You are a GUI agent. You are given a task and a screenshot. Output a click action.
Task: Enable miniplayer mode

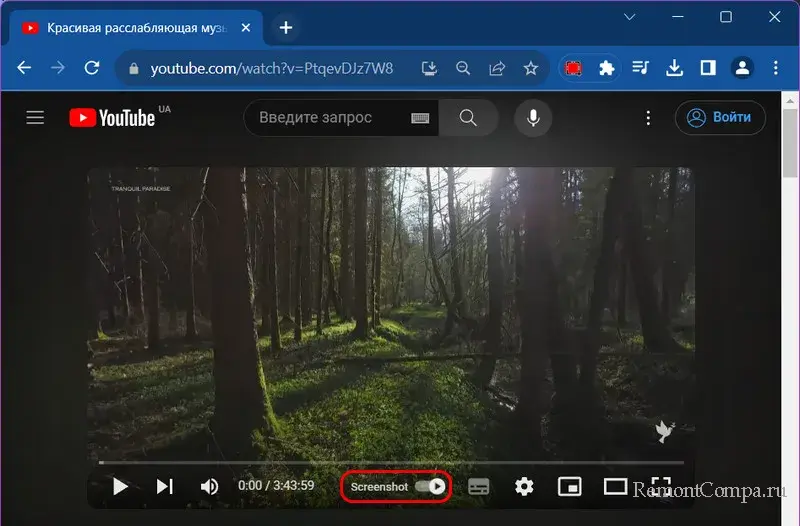click(569, 487)
